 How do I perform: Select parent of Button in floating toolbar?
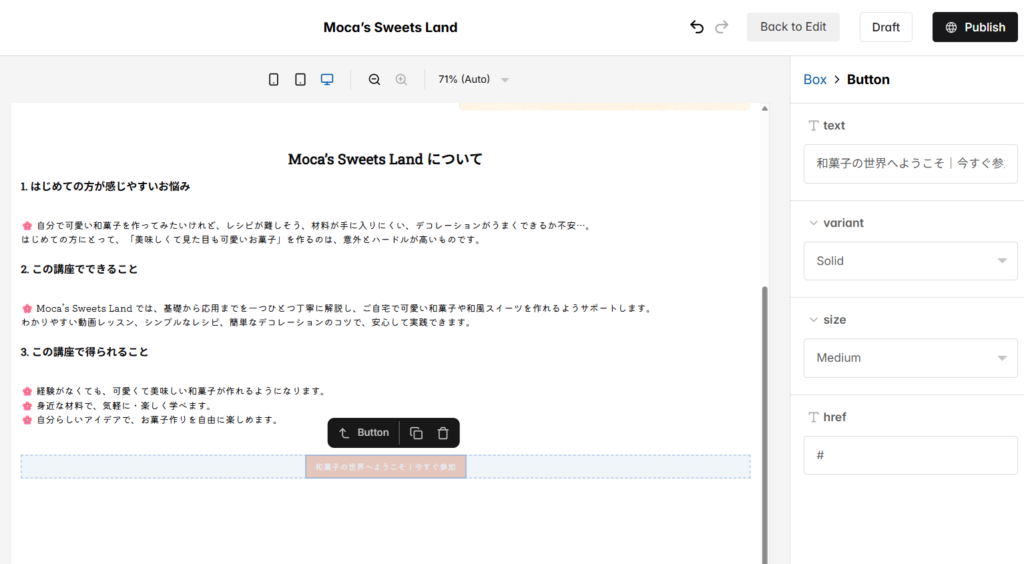click(x=364, y=433)
